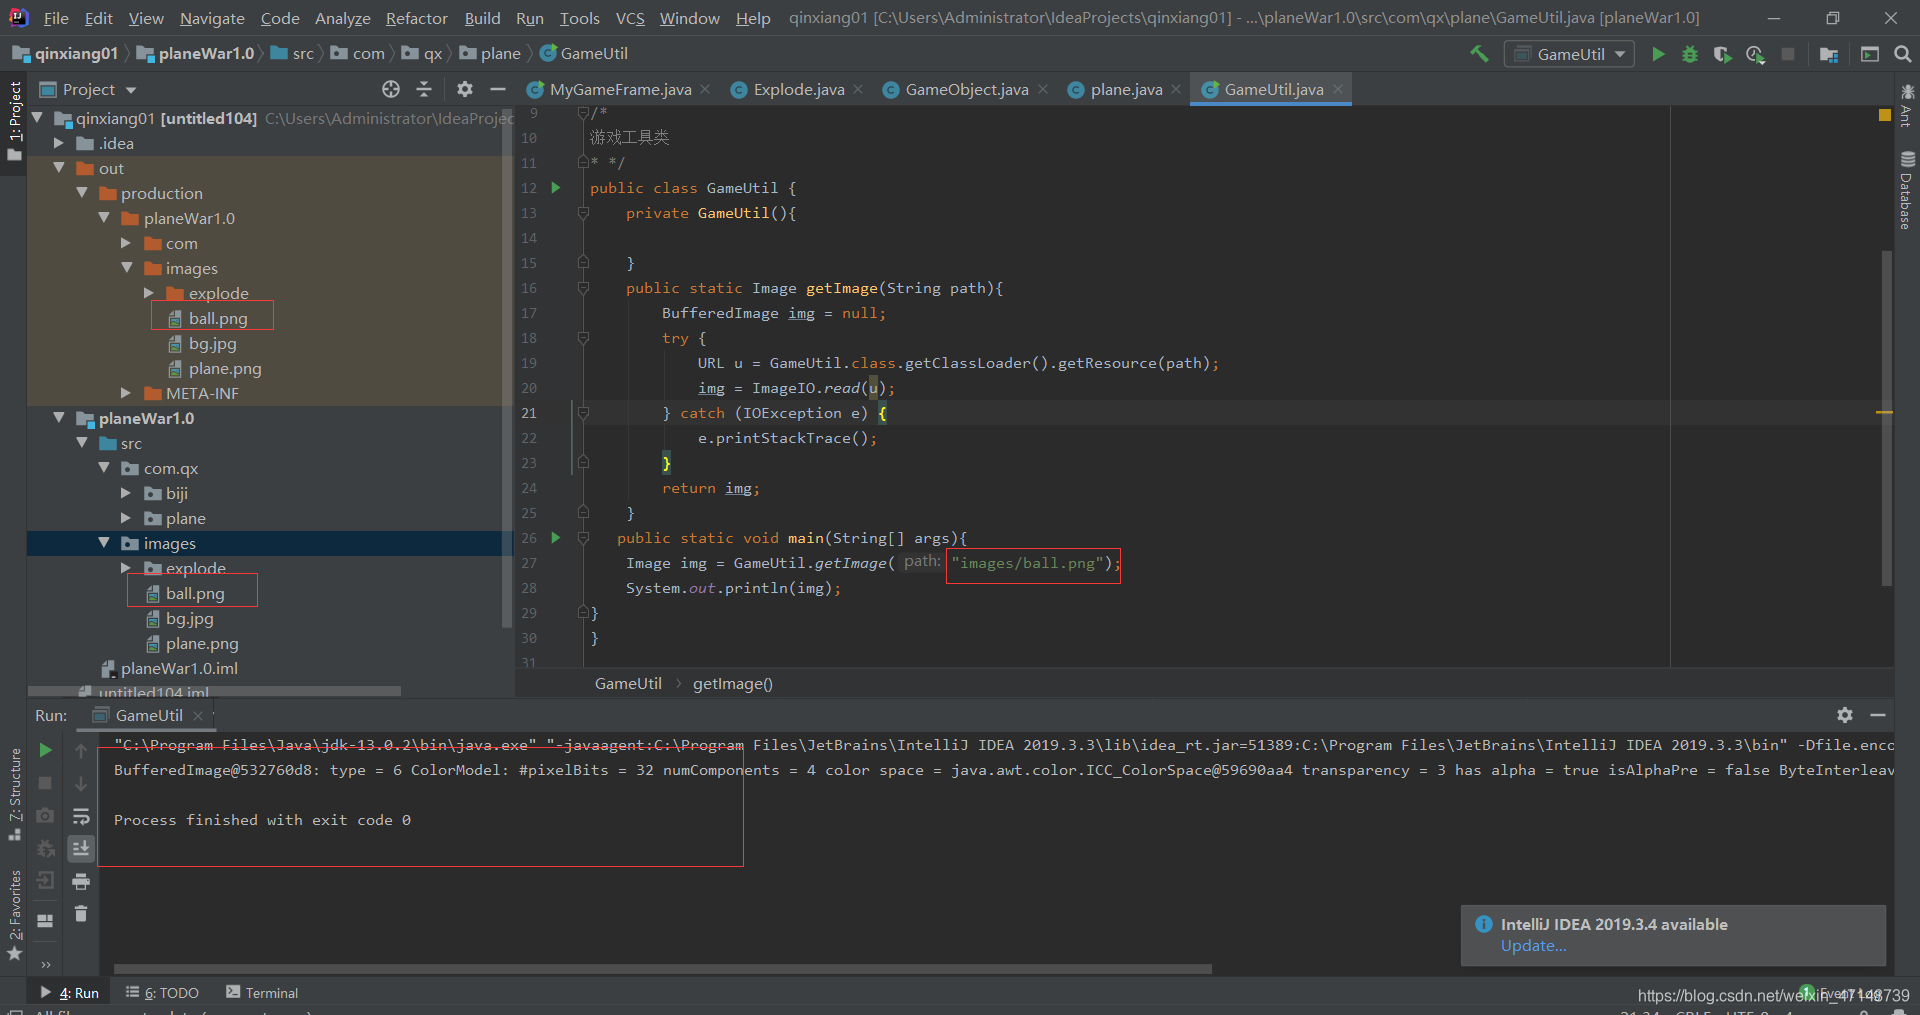Hide the Run panel with minus icon
1920x1015 pixels.
coord(1878,715)
